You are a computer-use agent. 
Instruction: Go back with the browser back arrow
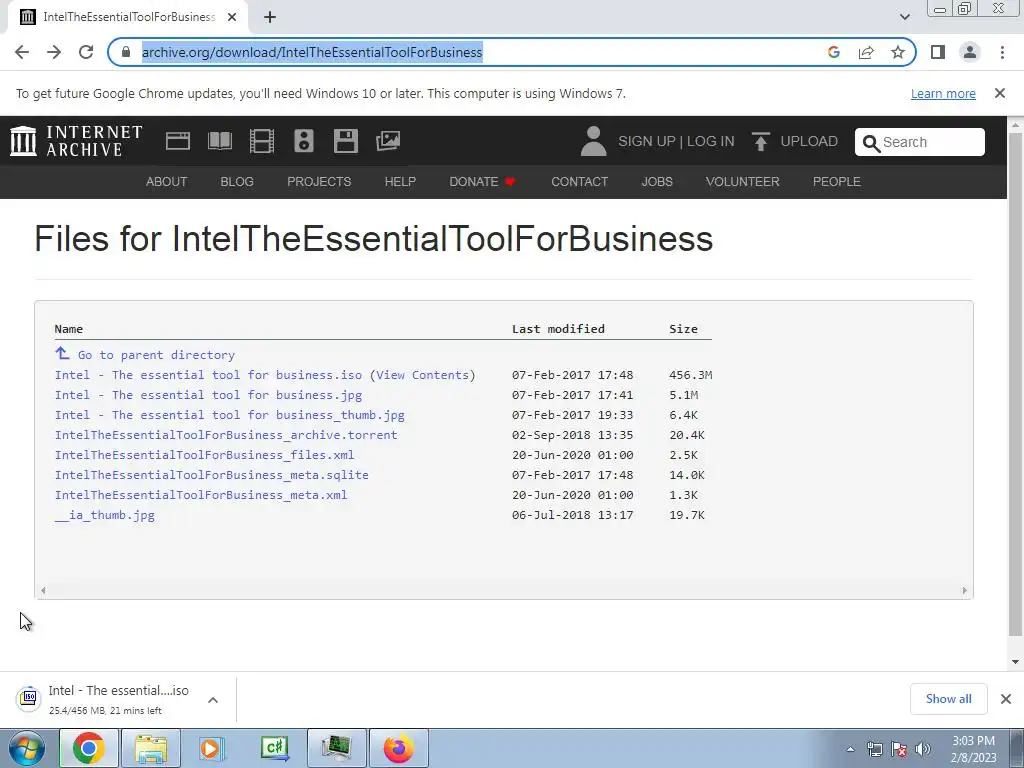(22, 52)
